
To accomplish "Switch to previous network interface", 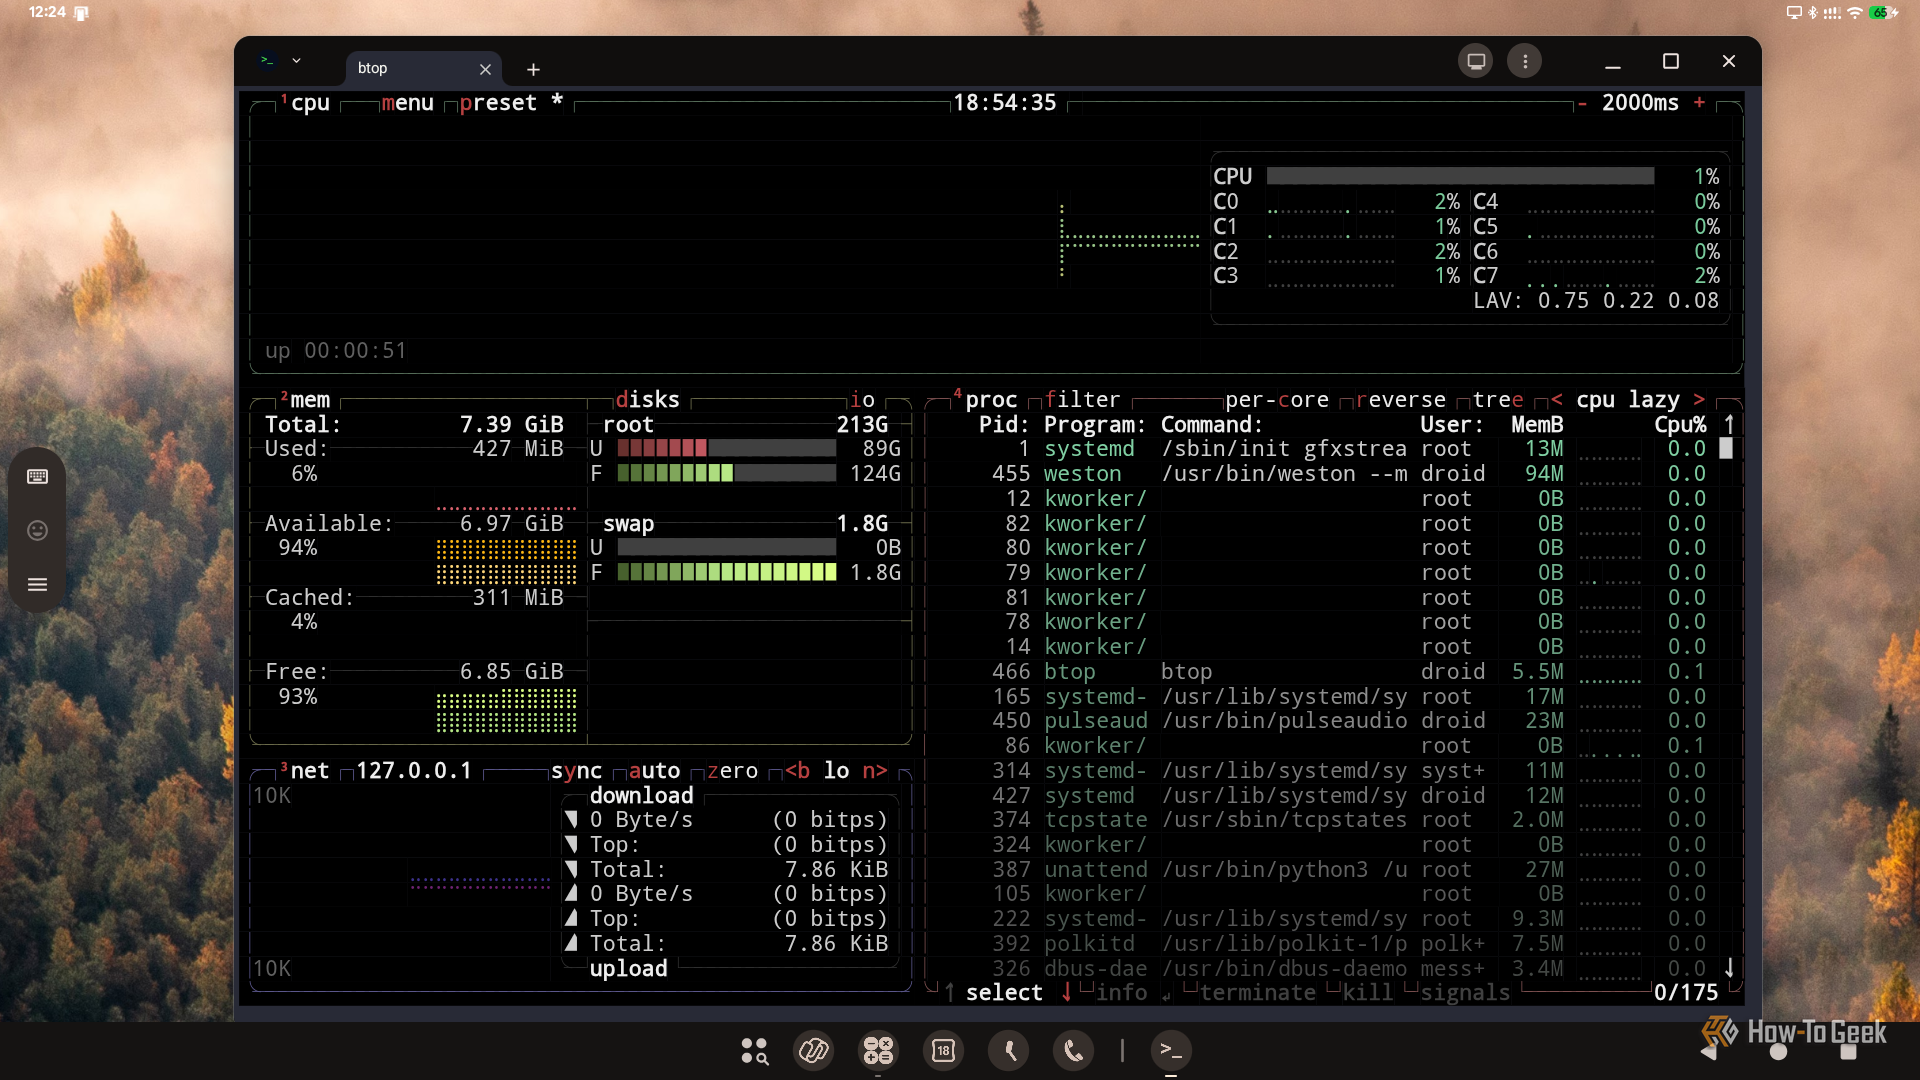I will click(x=797, y=771).
